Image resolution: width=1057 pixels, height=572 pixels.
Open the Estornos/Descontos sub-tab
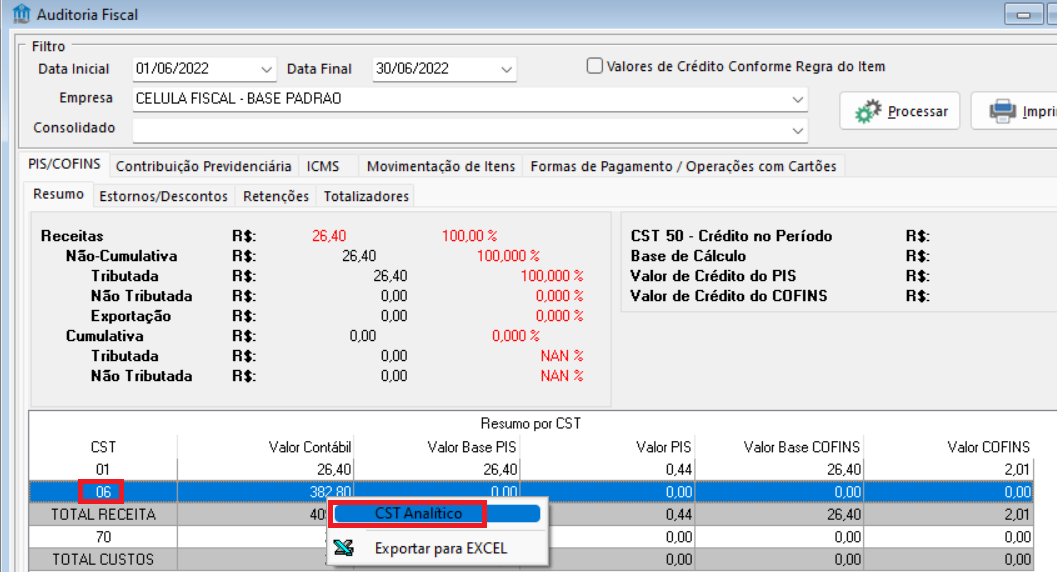point(163,196)
